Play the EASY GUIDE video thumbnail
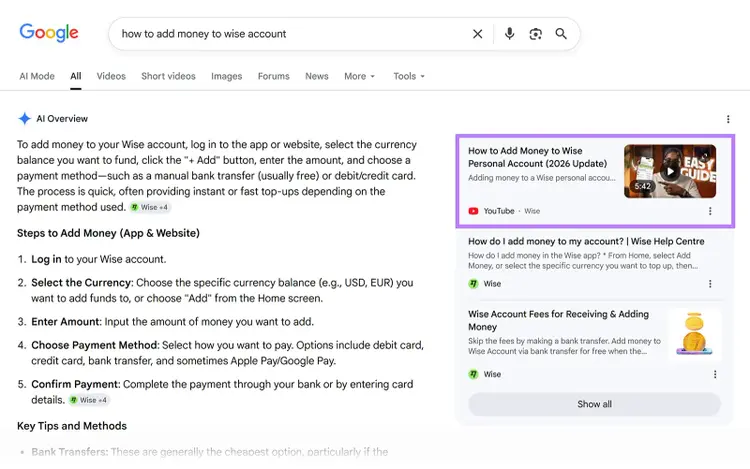Screen dimensions: 750x469 pos(670,171)
